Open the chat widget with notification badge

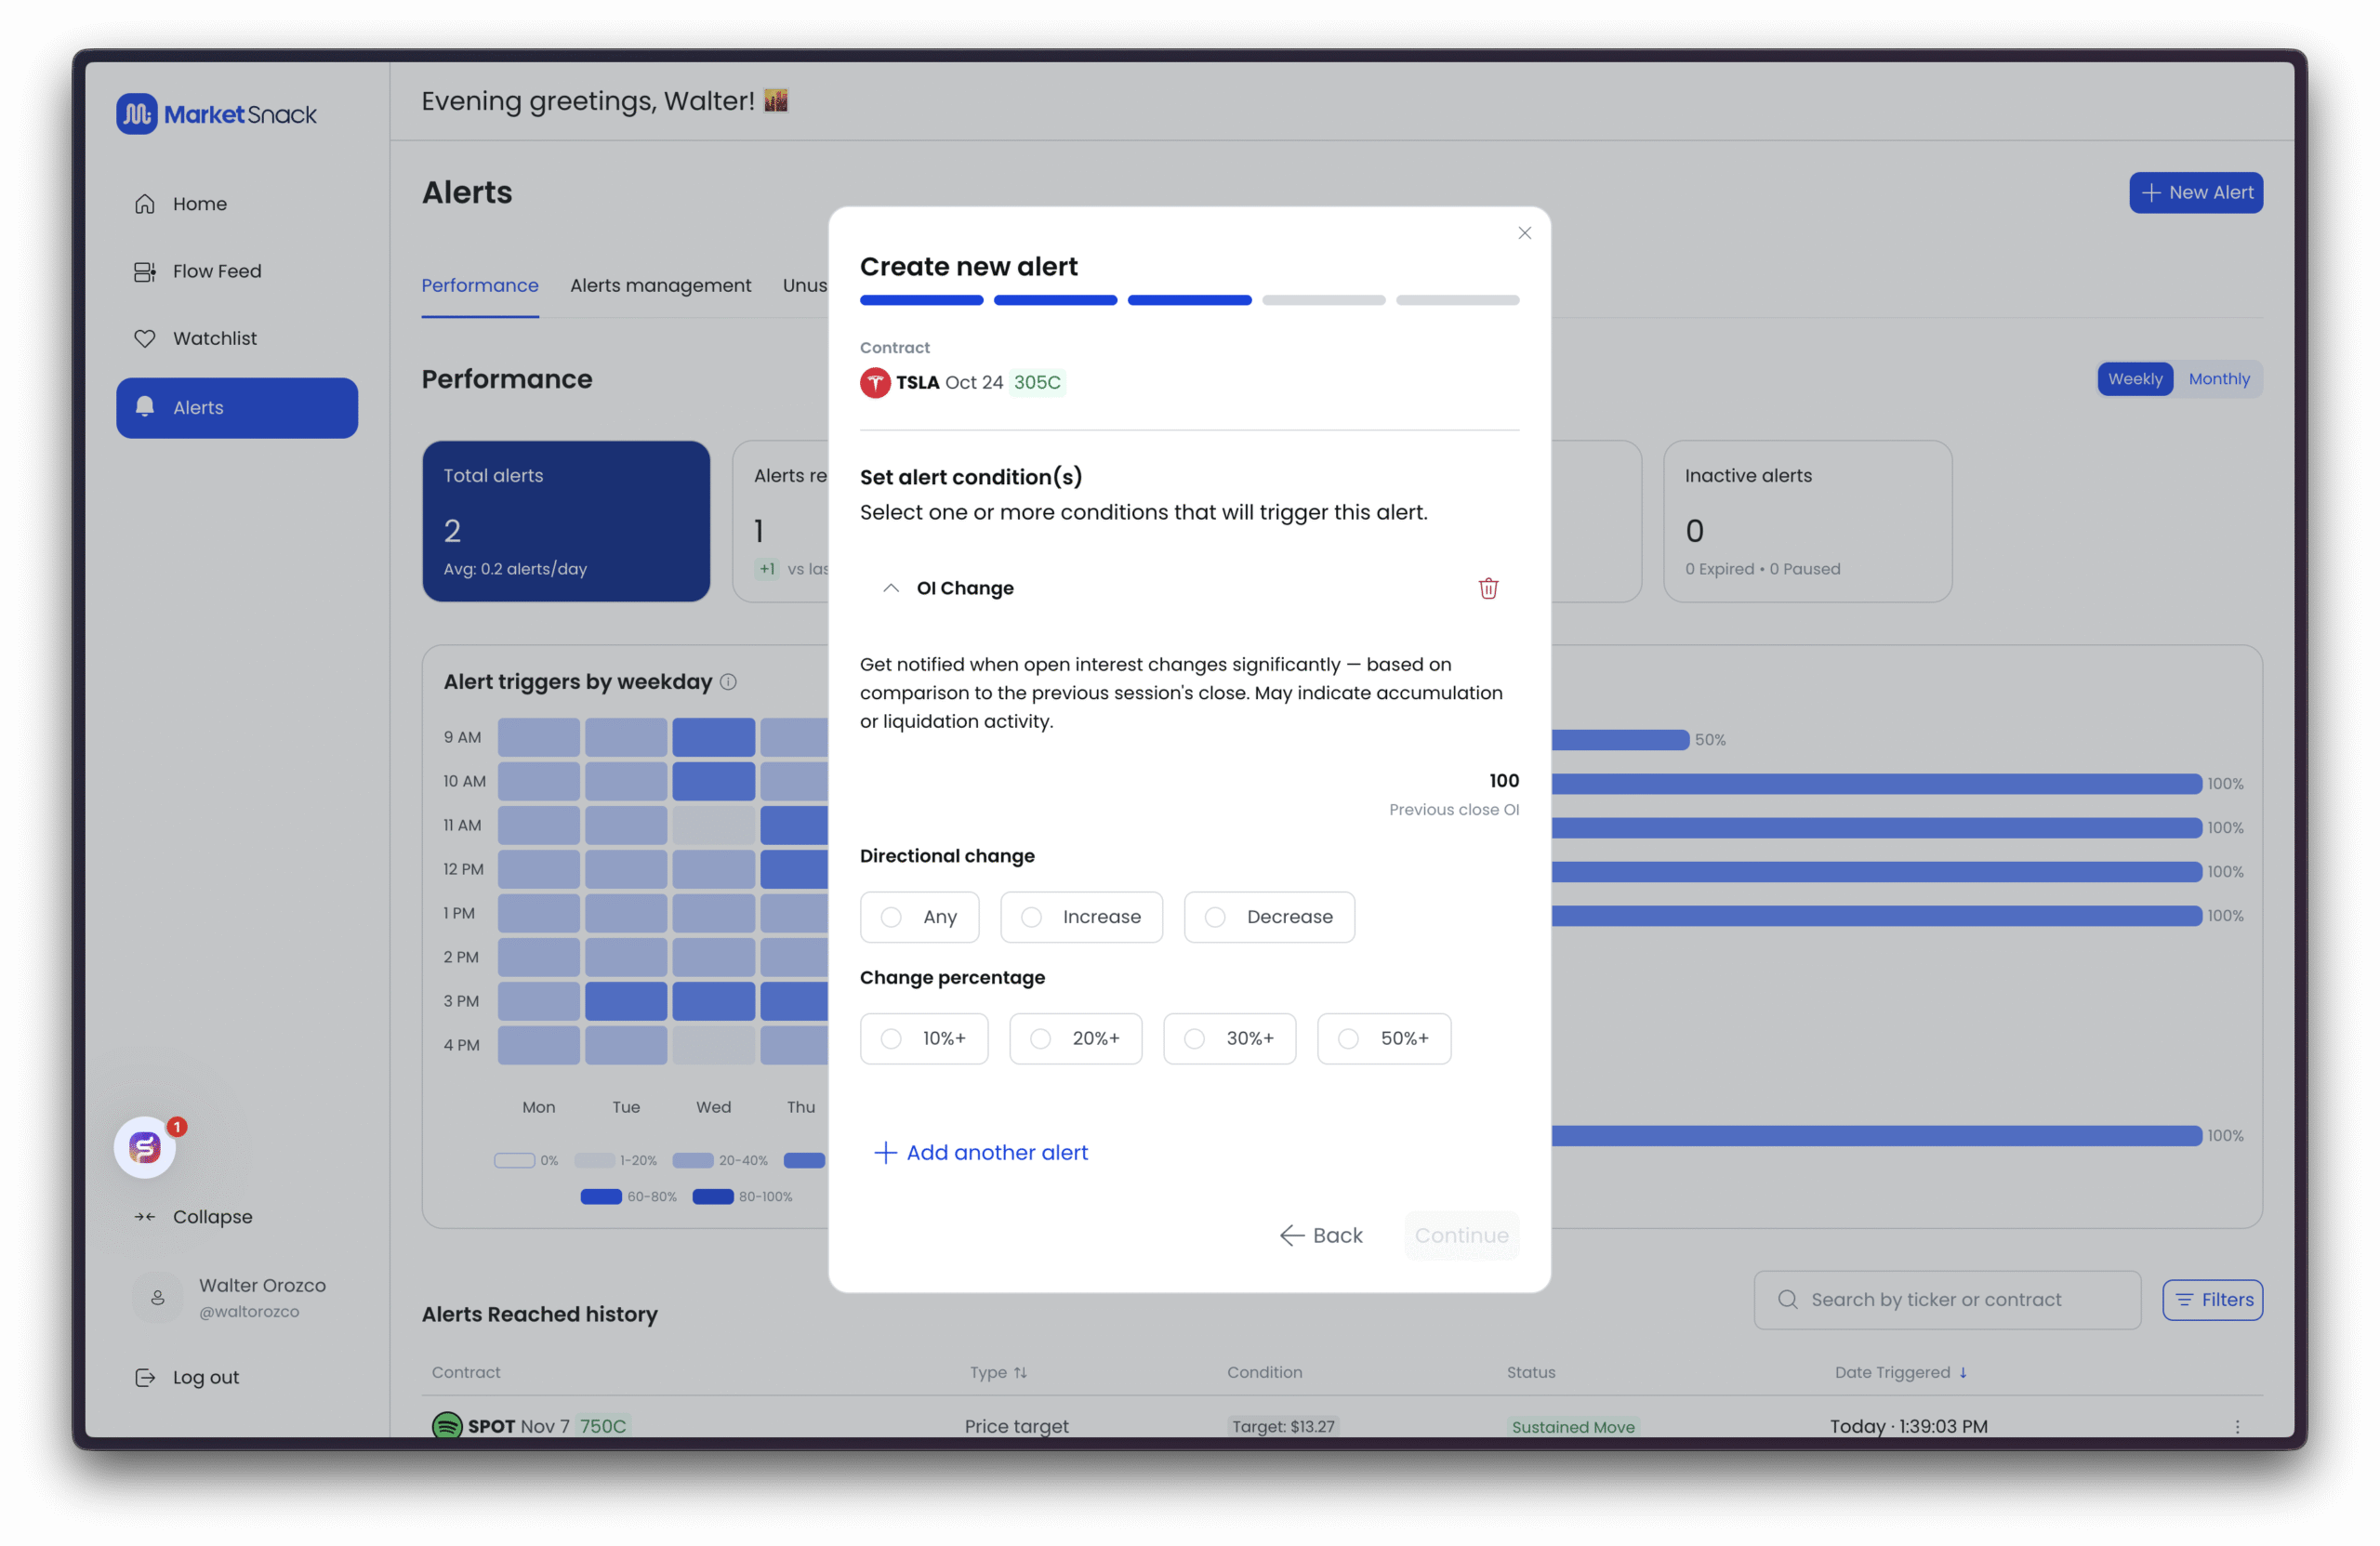146,1147
